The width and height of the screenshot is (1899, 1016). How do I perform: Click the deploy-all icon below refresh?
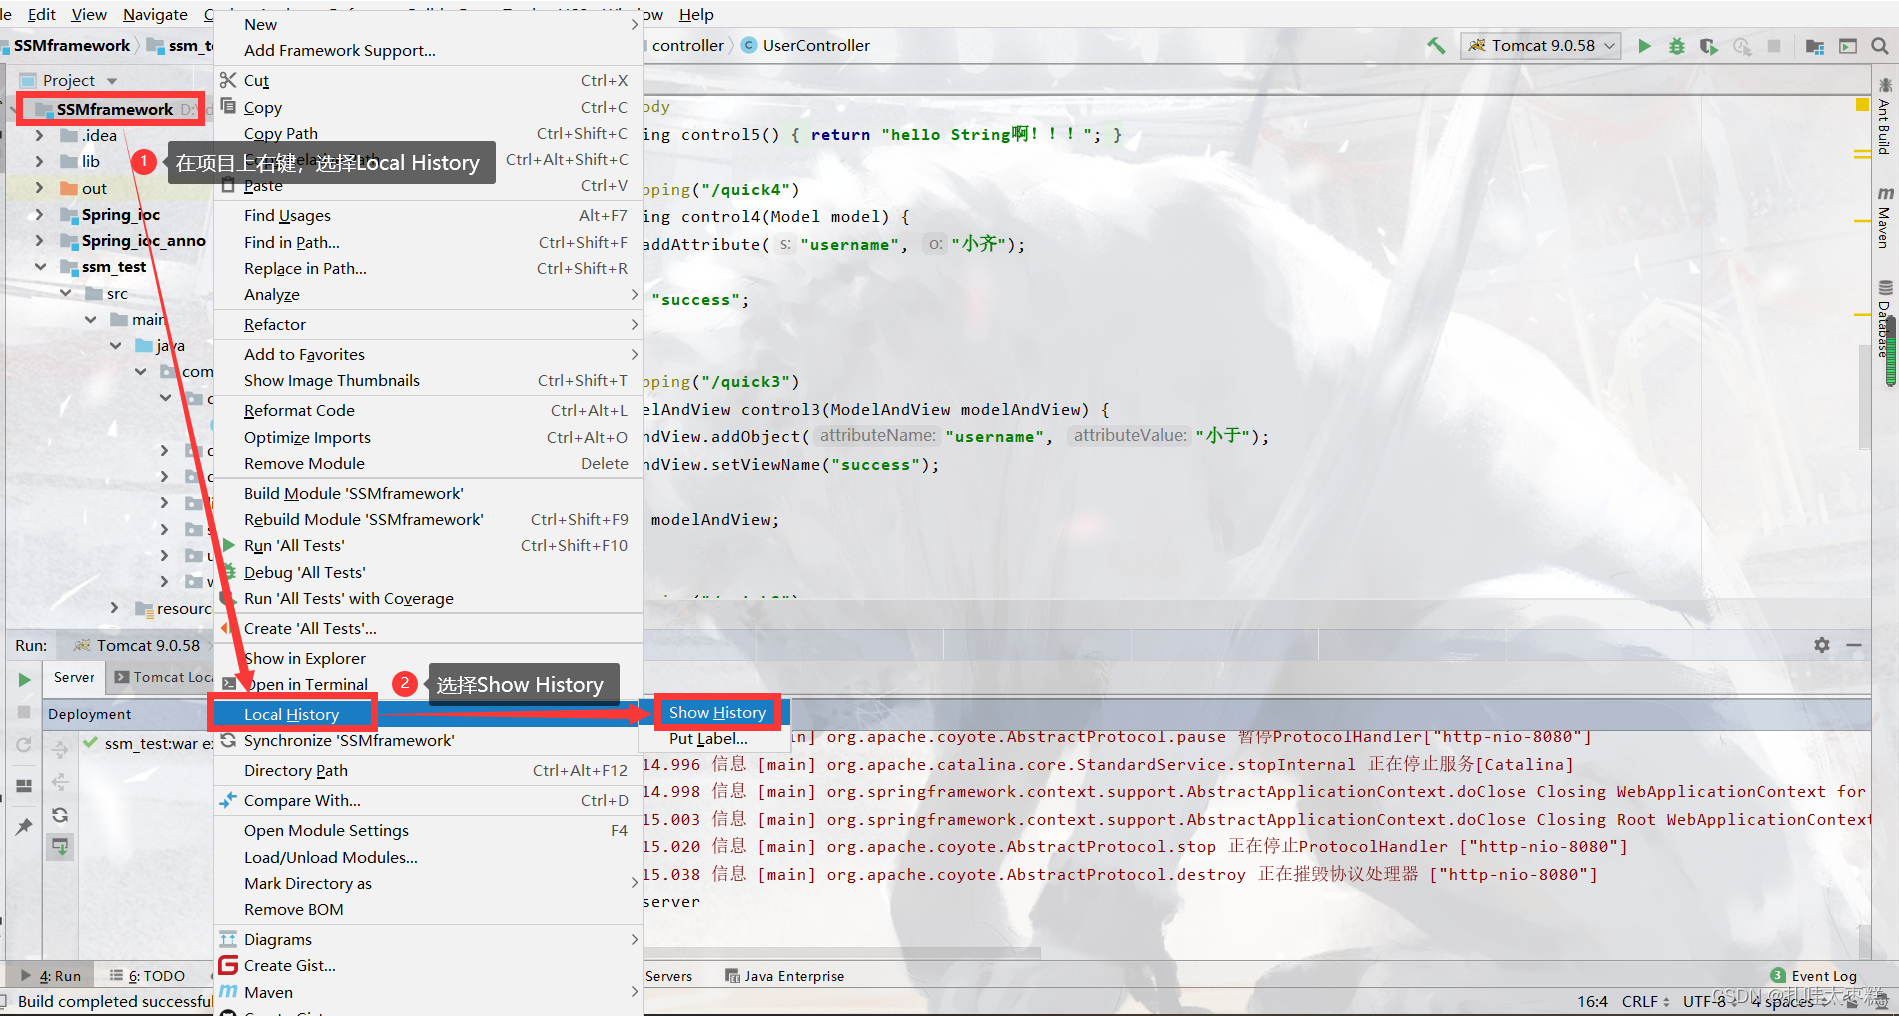pyautogui.click(x=60, y=847)
